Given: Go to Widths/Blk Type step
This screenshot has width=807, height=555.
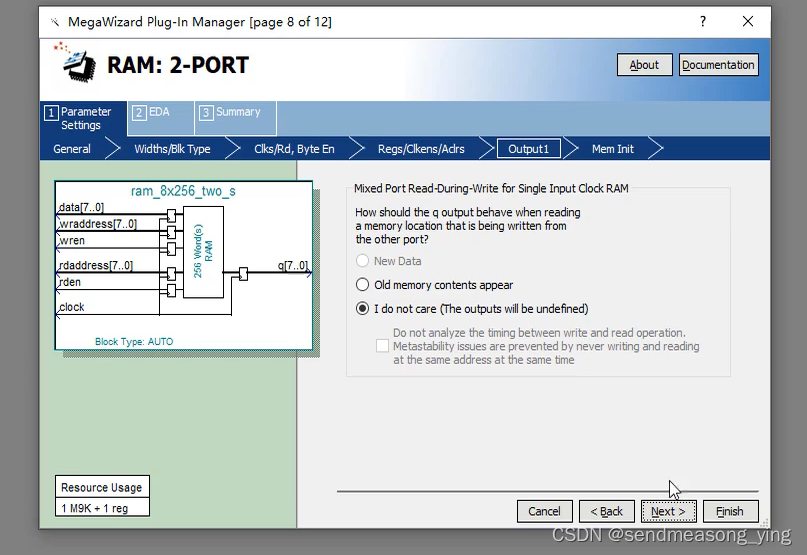Looking at the screenshot, I should (172, 149).
